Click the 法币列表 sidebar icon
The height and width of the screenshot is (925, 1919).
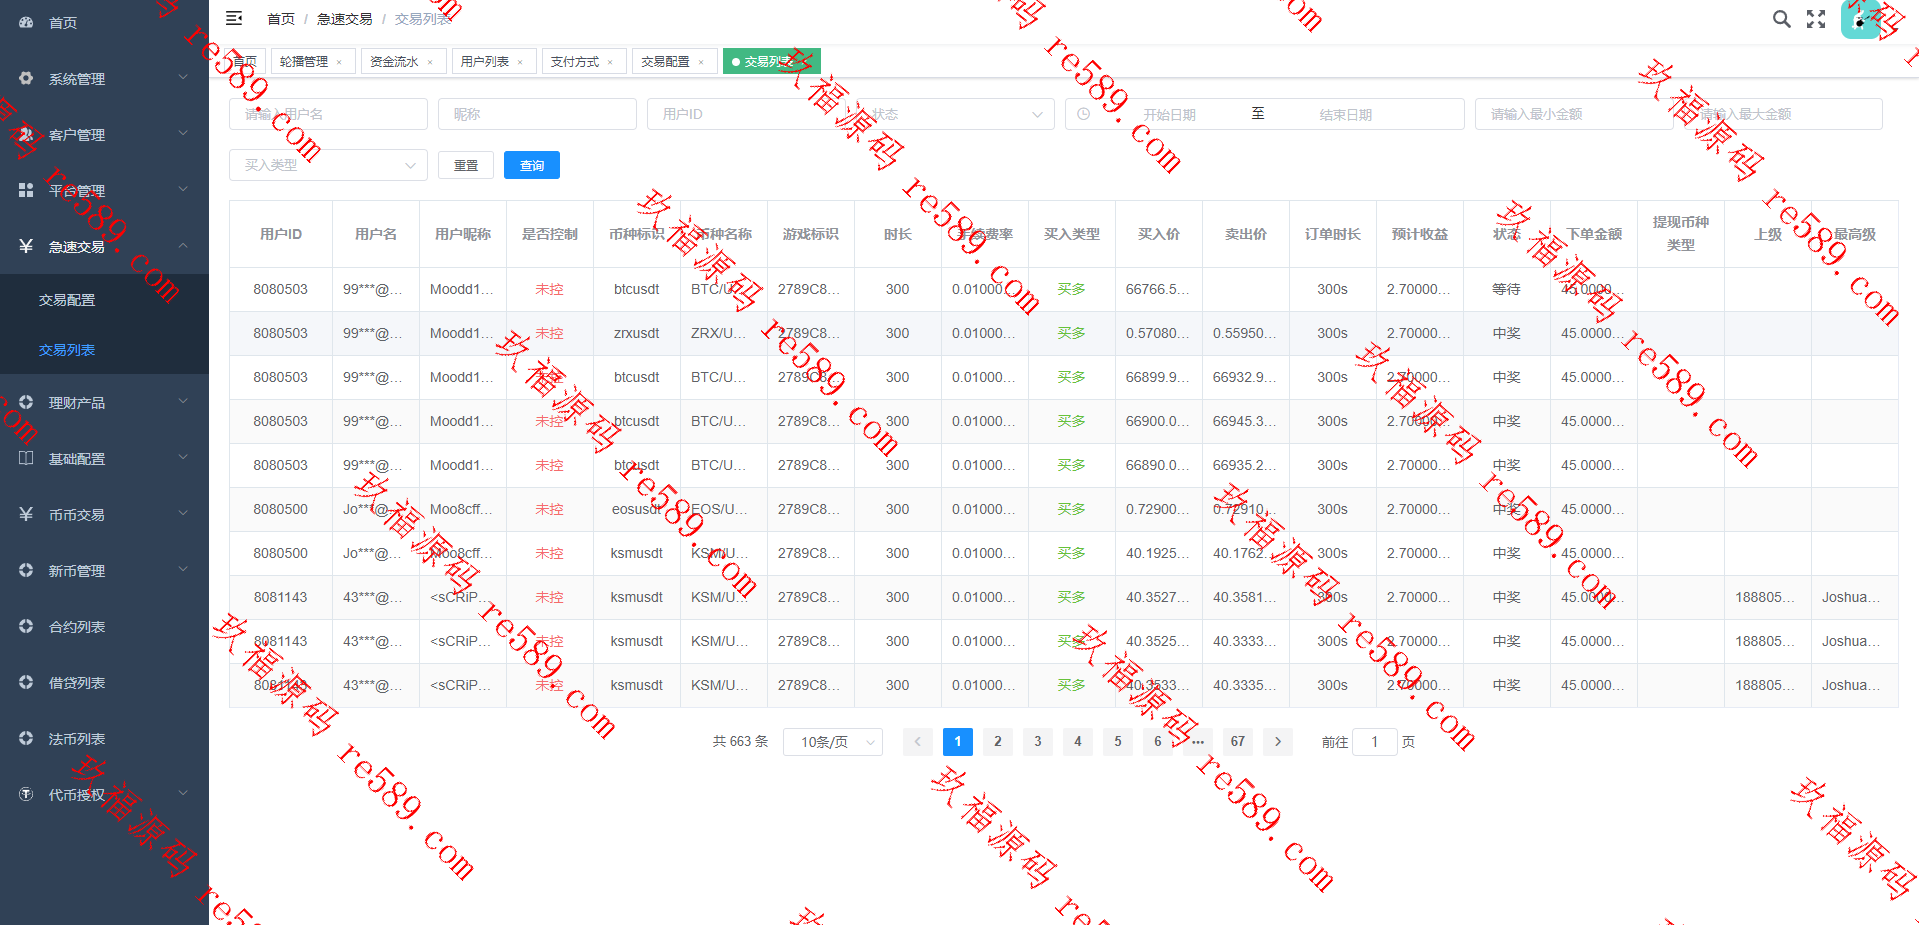tap(26, 738)
